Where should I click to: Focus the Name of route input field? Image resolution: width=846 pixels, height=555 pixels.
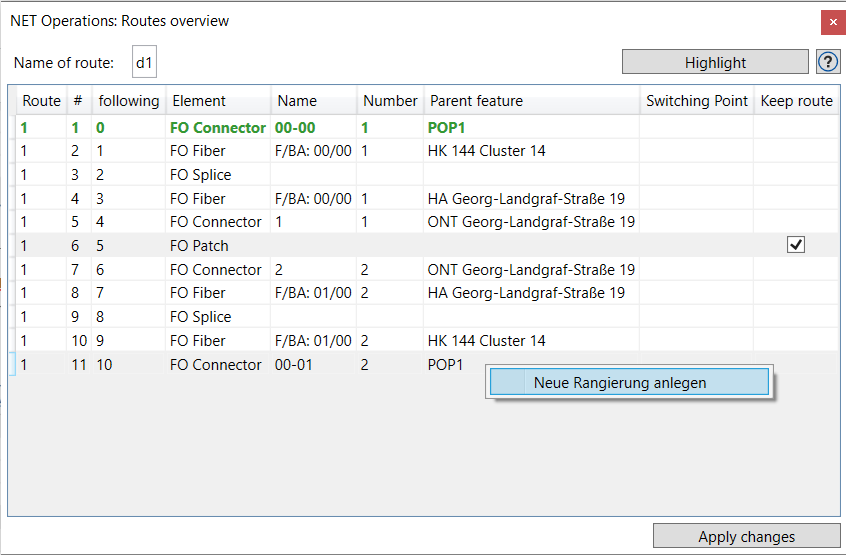[144, 62]
